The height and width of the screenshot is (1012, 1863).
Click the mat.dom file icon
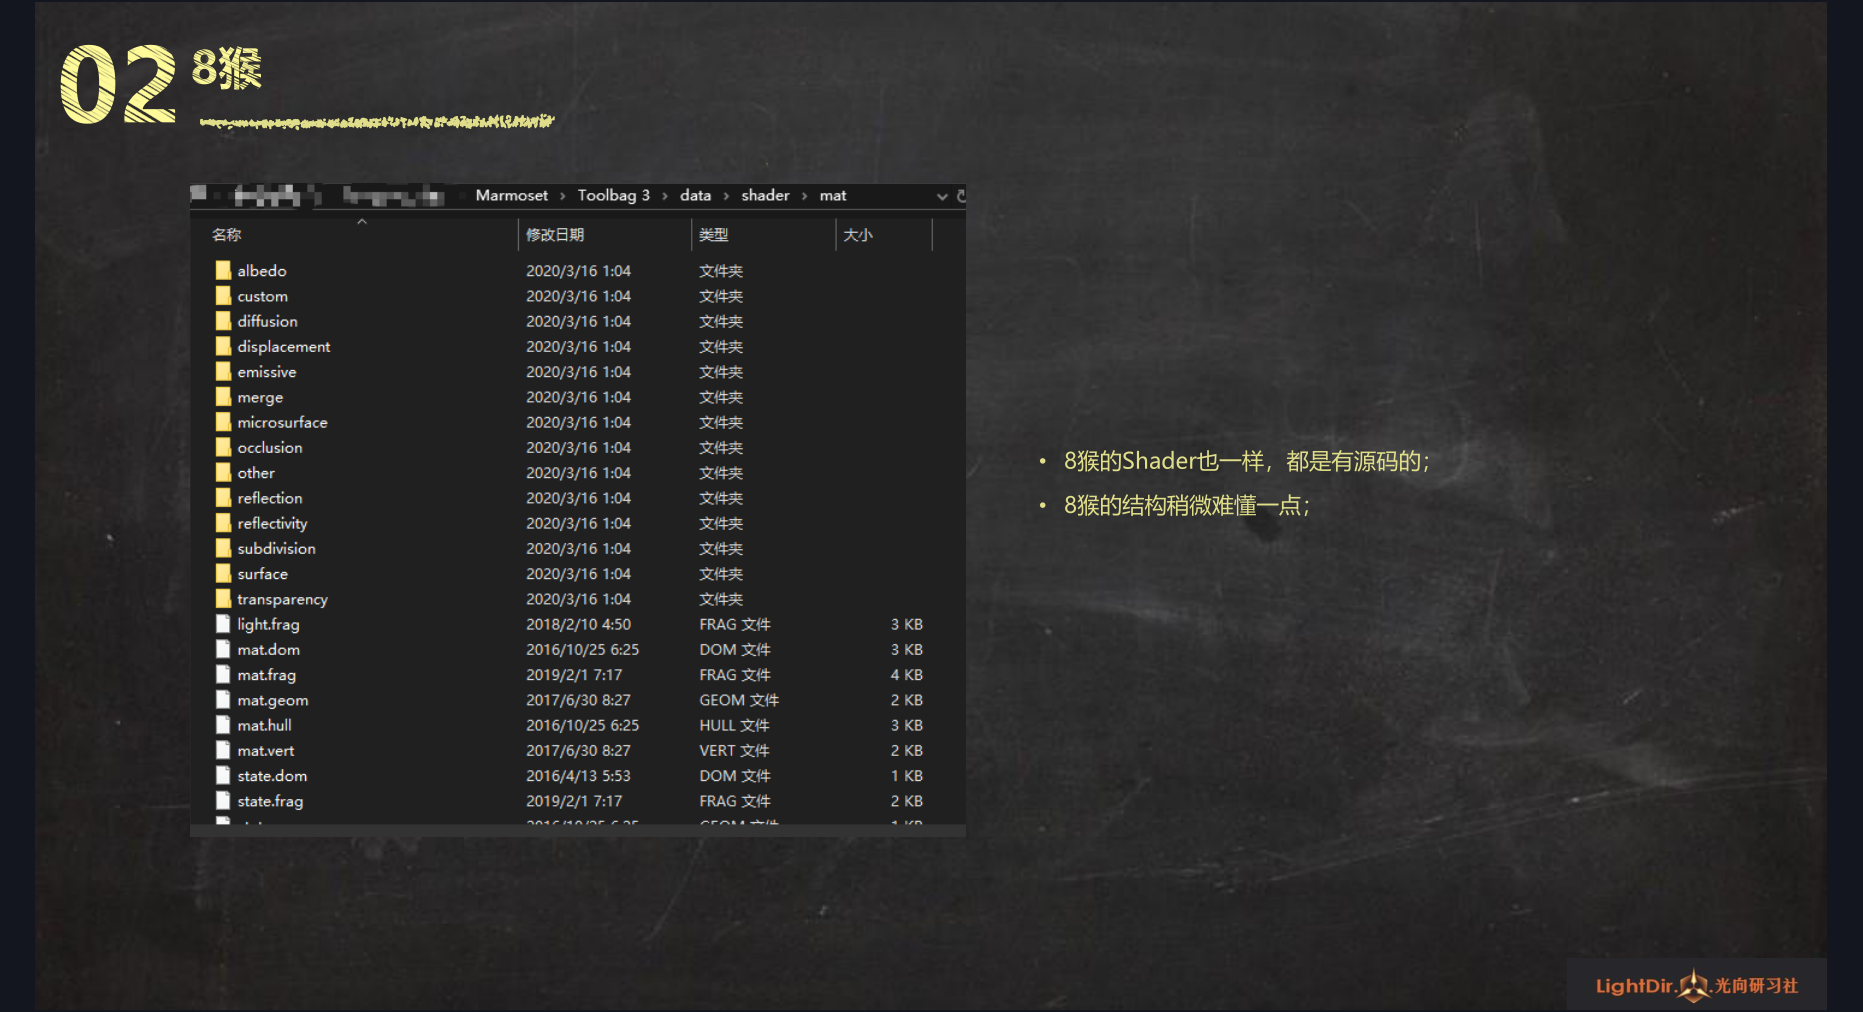tap(223, 649)
